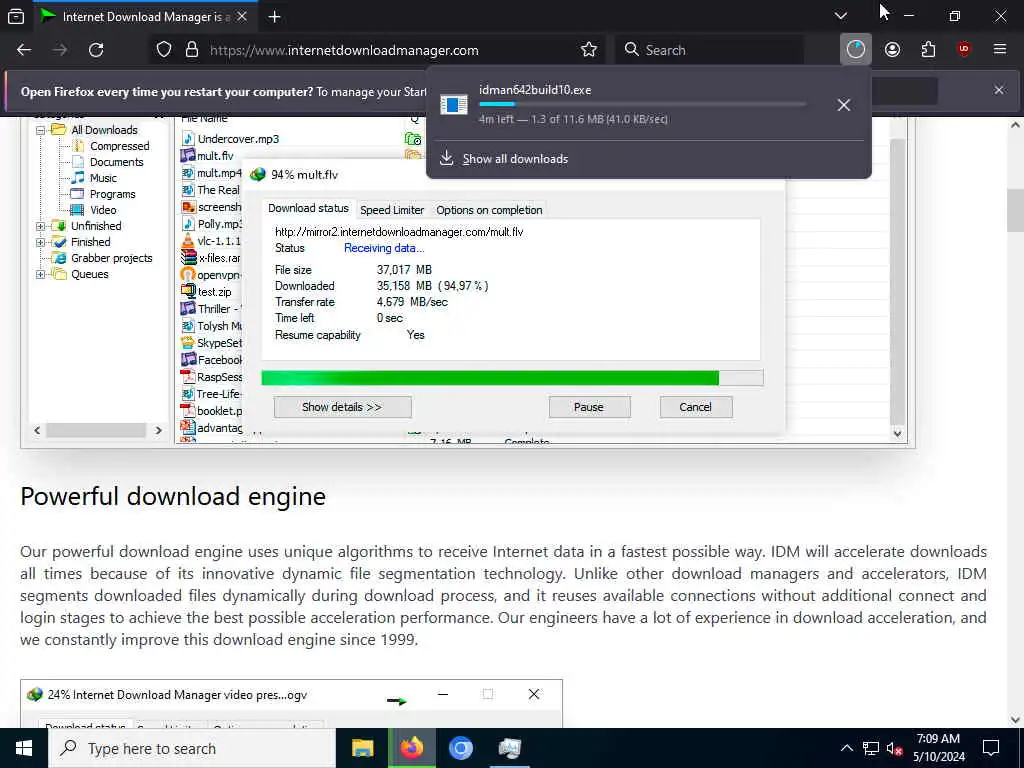
Task: Click the Type here to search box
Action: tap(192, 748)
